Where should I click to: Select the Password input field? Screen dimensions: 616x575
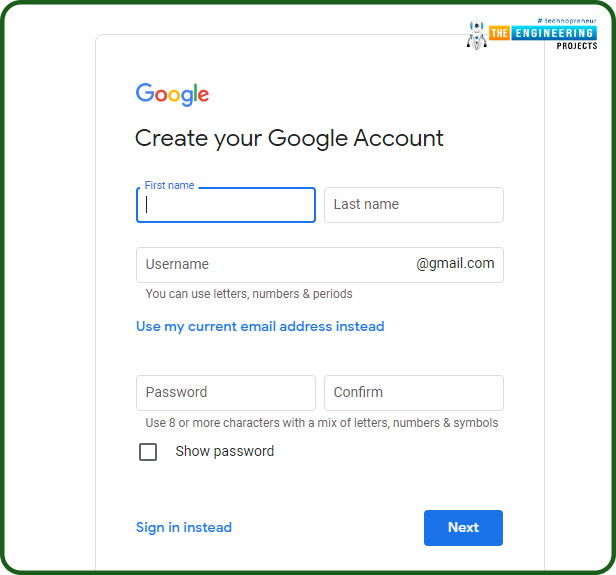coord(226,393)
